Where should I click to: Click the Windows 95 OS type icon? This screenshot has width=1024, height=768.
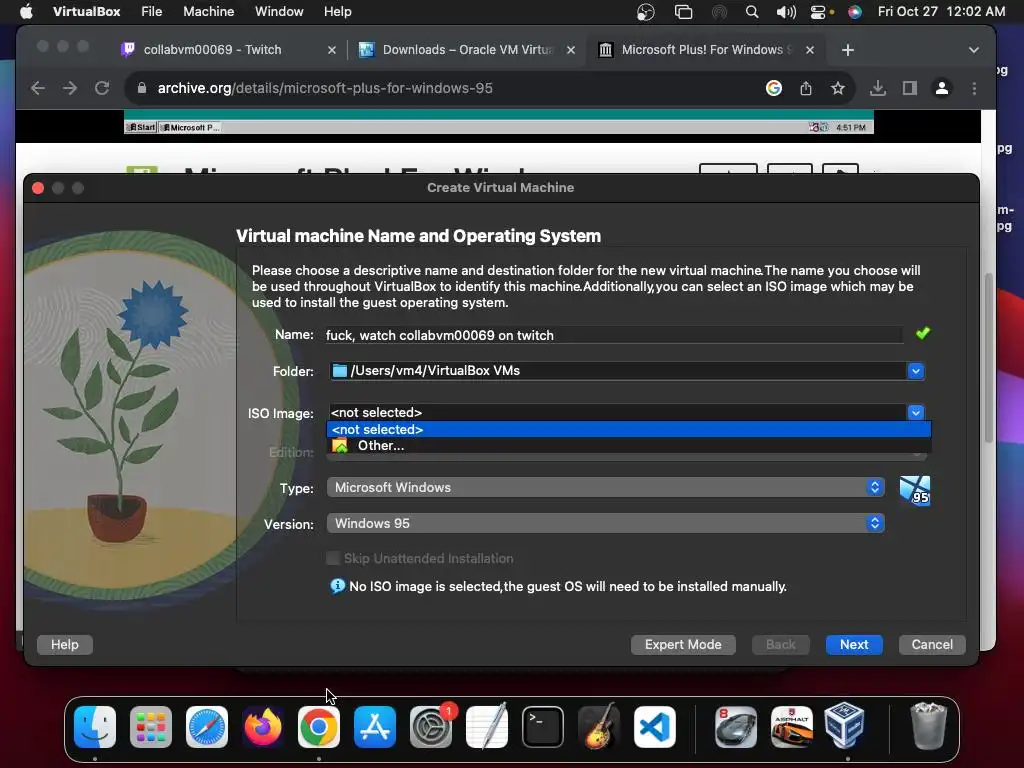click(x=914, y=490)
